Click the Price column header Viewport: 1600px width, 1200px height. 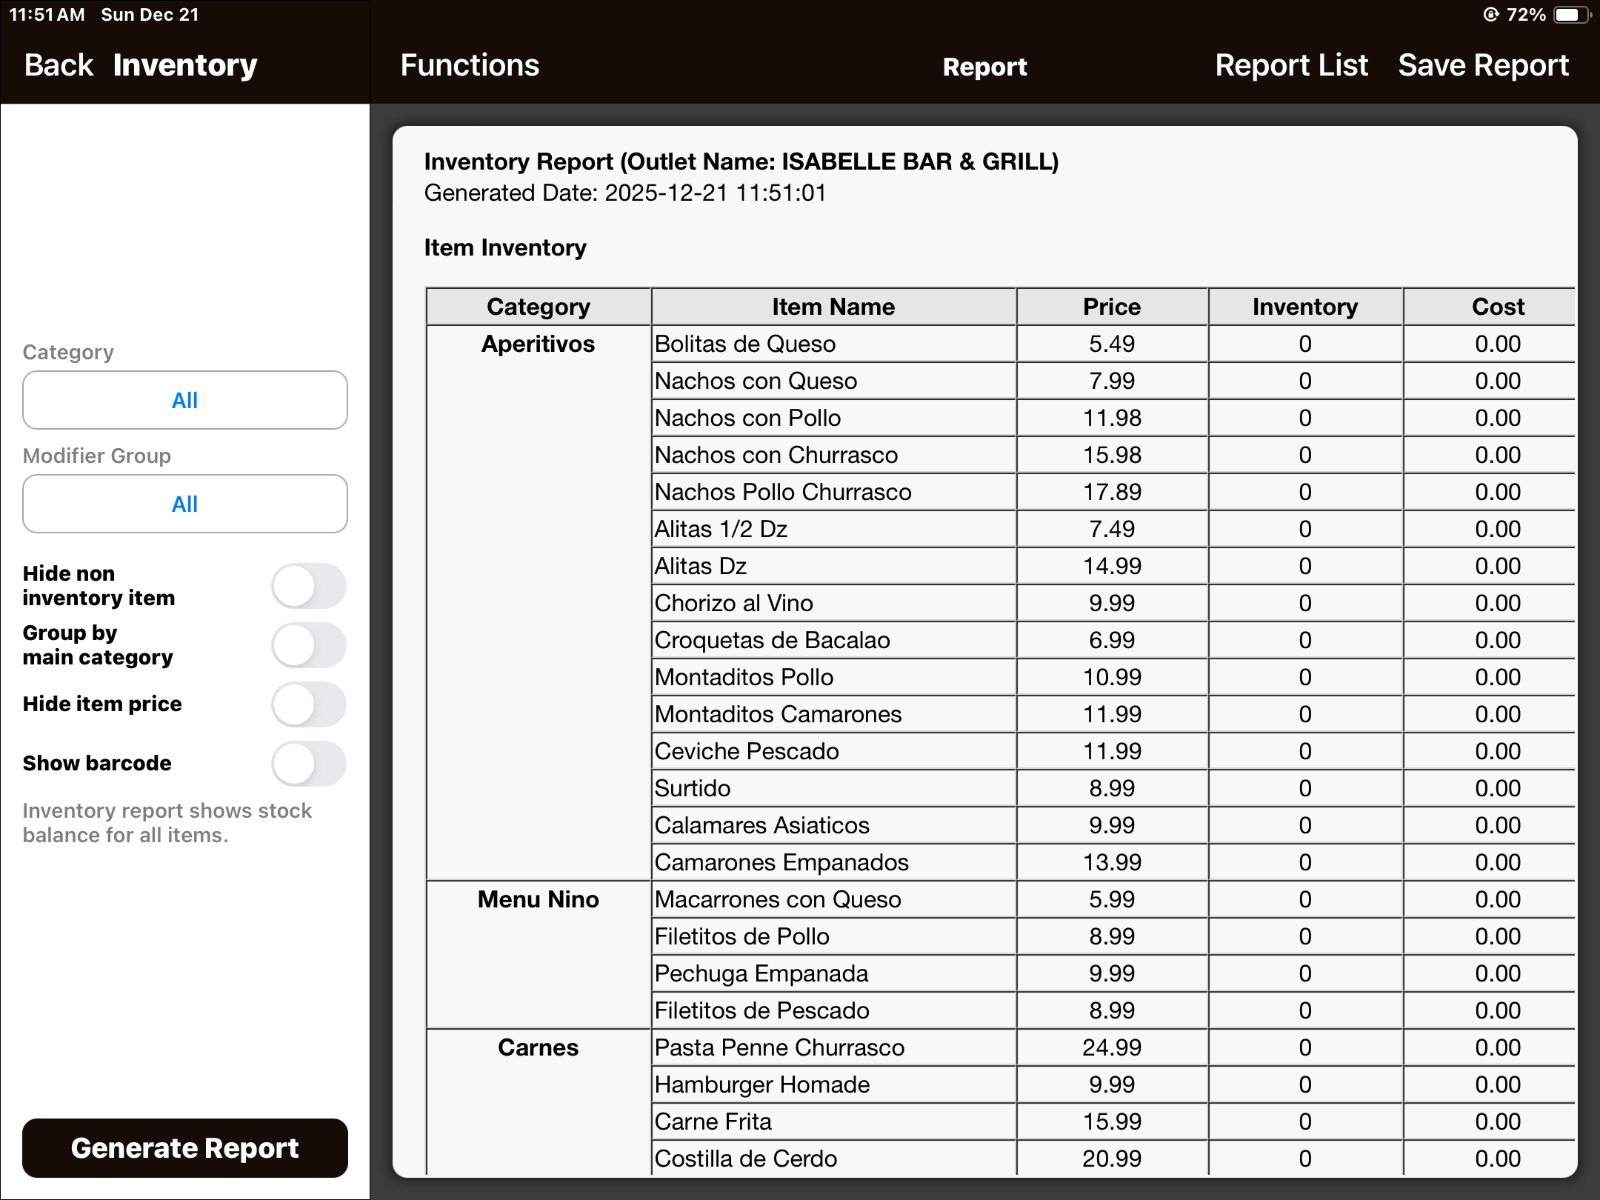(1111, 307)
